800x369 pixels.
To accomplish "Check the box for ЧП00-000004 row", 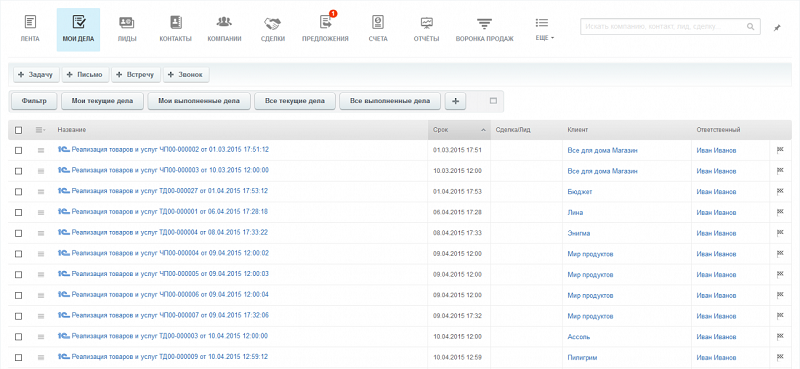I will pyautogui.click(x=18, y=254).
